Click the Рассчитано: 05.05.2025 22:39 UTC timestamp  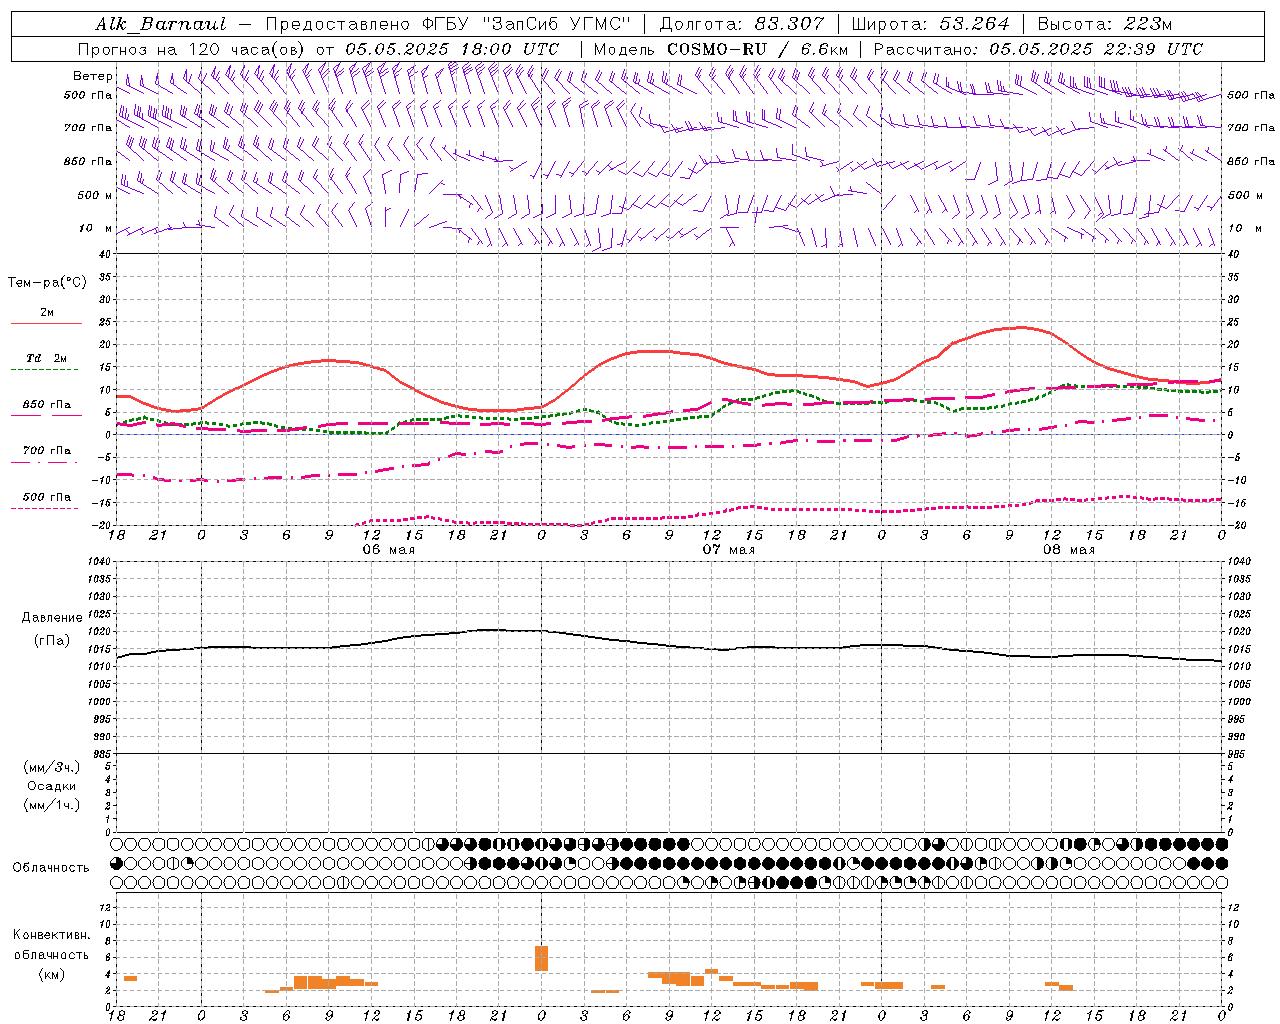coord(1038,49)
